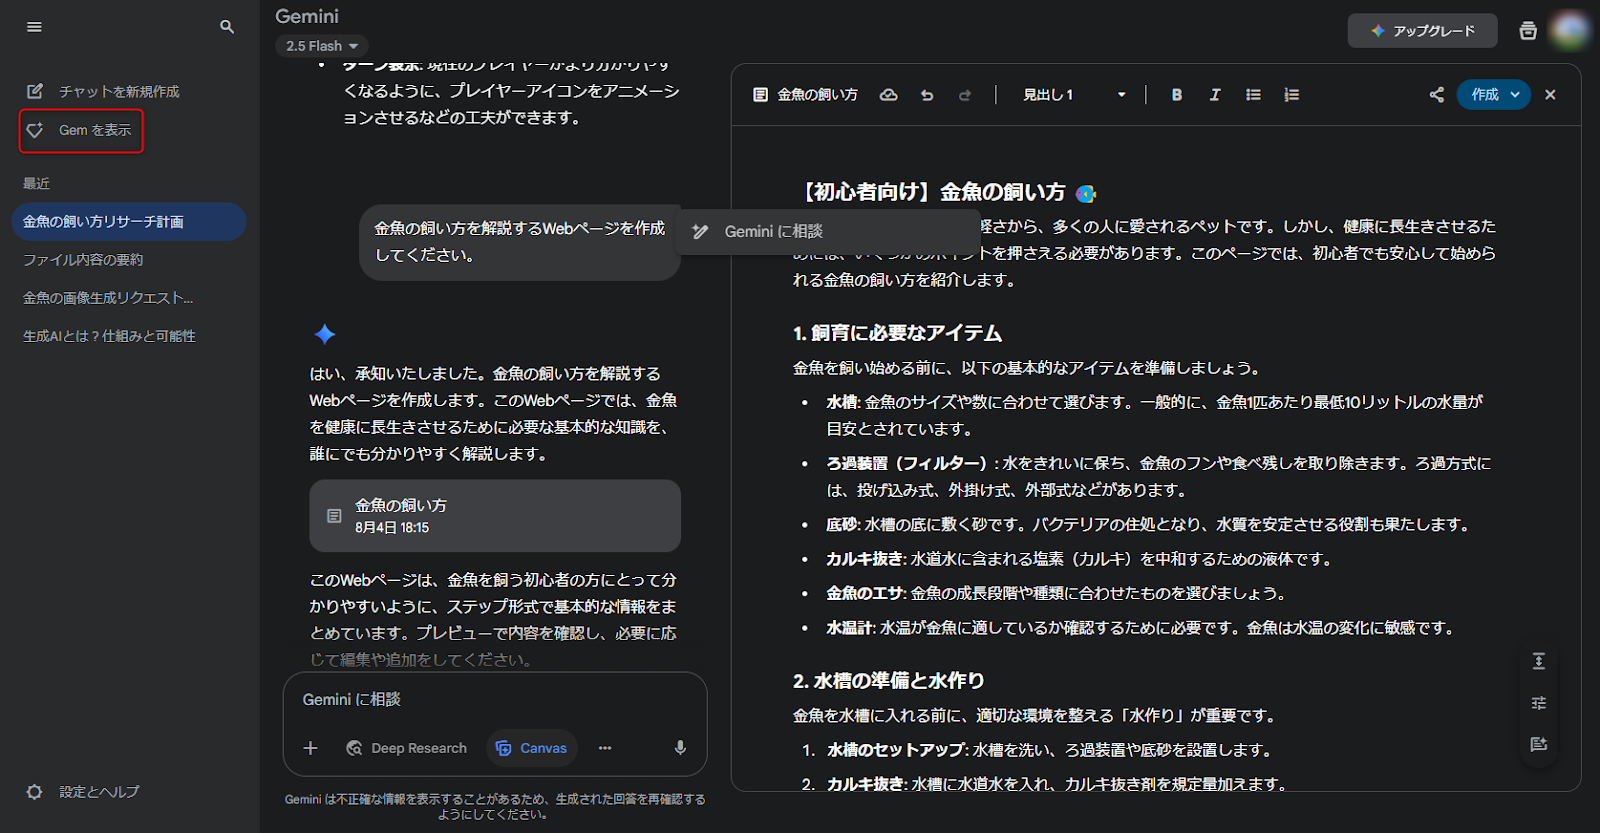Open the ファイル内容の要約 chat
Viewport: 1600px width, 833px height.
83,260
